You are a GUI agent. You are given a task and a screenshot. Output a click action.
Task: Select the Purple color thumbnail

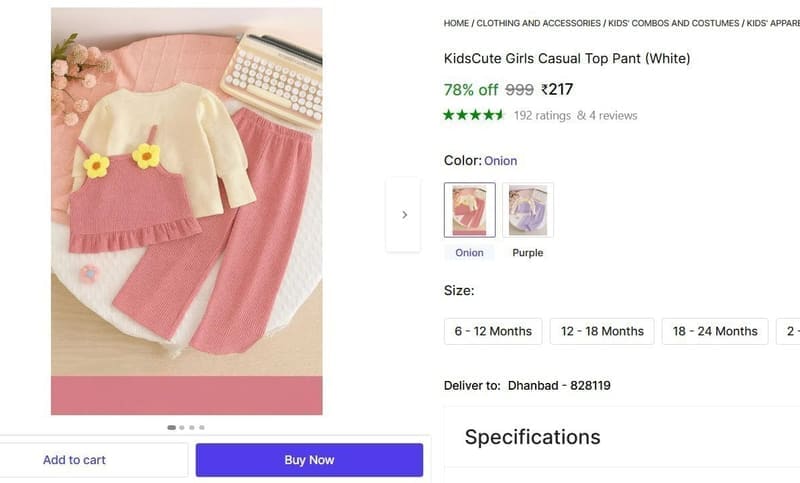click(x=528, y=210)
